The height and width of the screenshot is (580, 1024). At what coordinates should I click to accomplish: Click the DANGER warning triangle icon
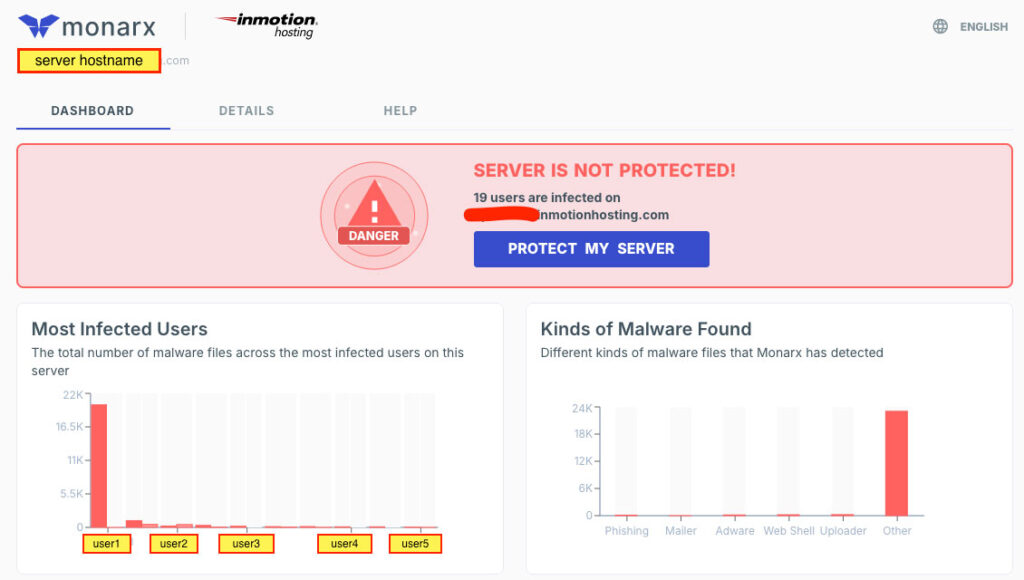373,209
